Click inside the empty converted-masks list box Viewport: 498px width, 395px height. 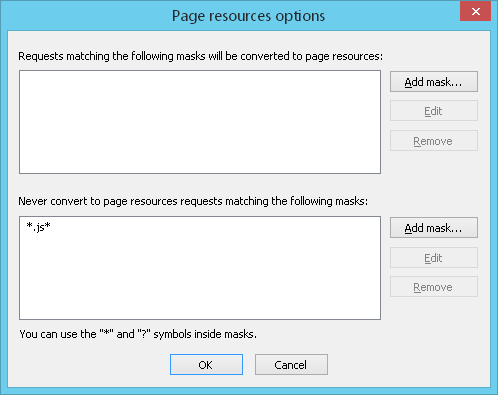tap(200, 122)
